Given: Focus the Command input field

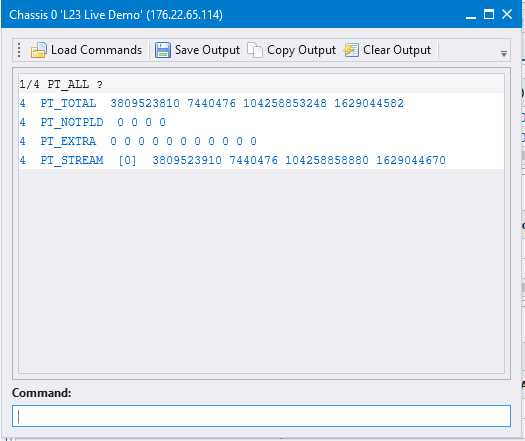Looking at the screenshot, I should (261, 416).
